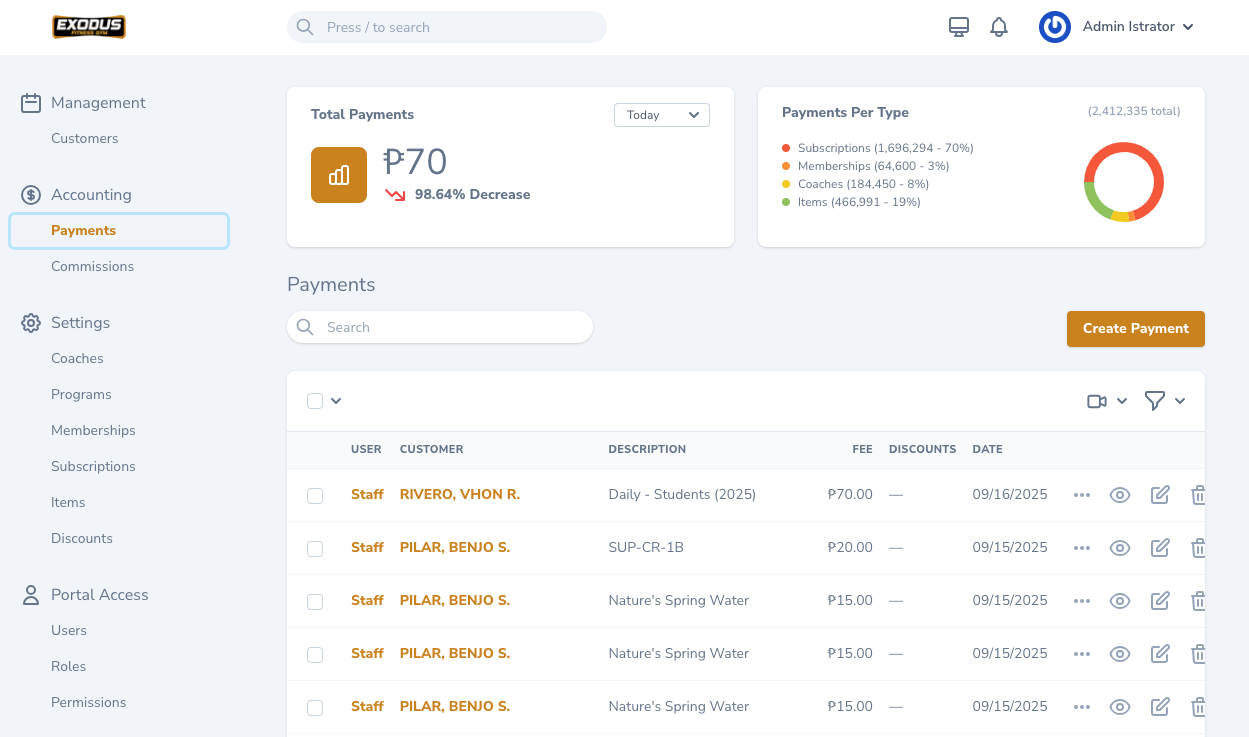The height and width of the screenshot is (737, 1249).
Task: Click the Create Payment button
Action: [1135, 329]
